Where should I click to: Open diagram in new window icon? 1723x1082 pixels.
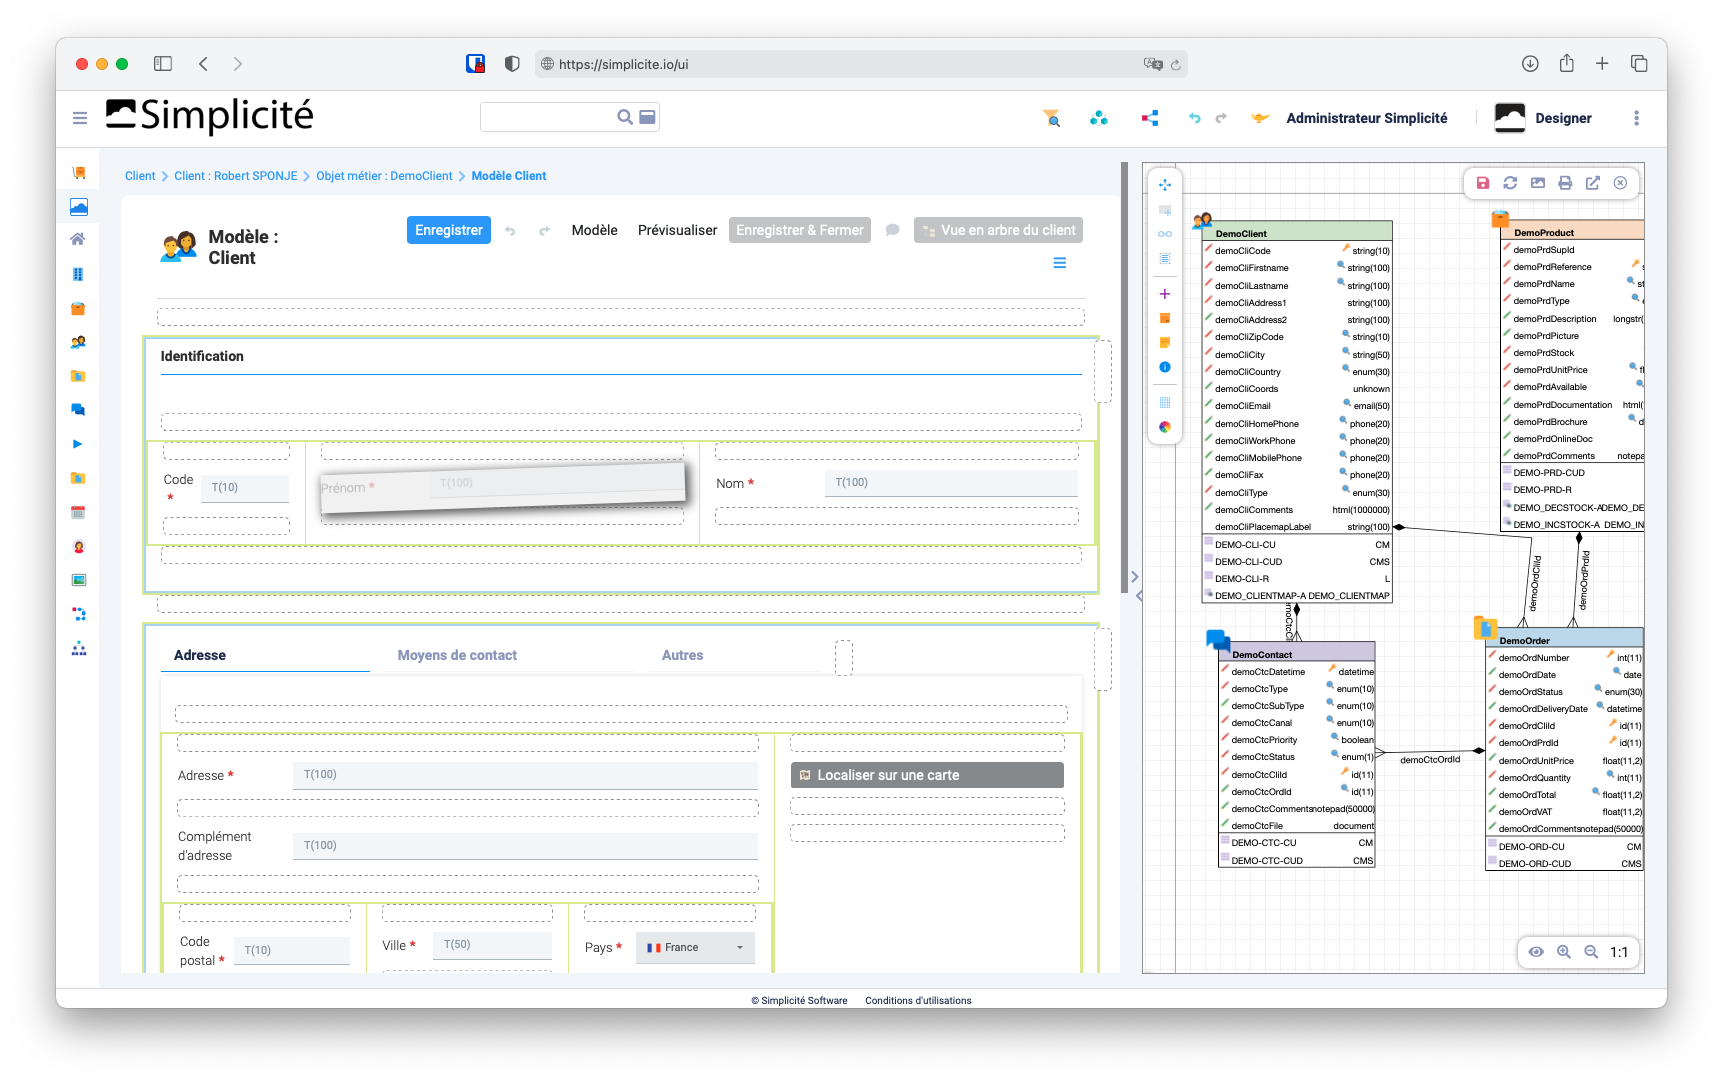(1593, 183)
